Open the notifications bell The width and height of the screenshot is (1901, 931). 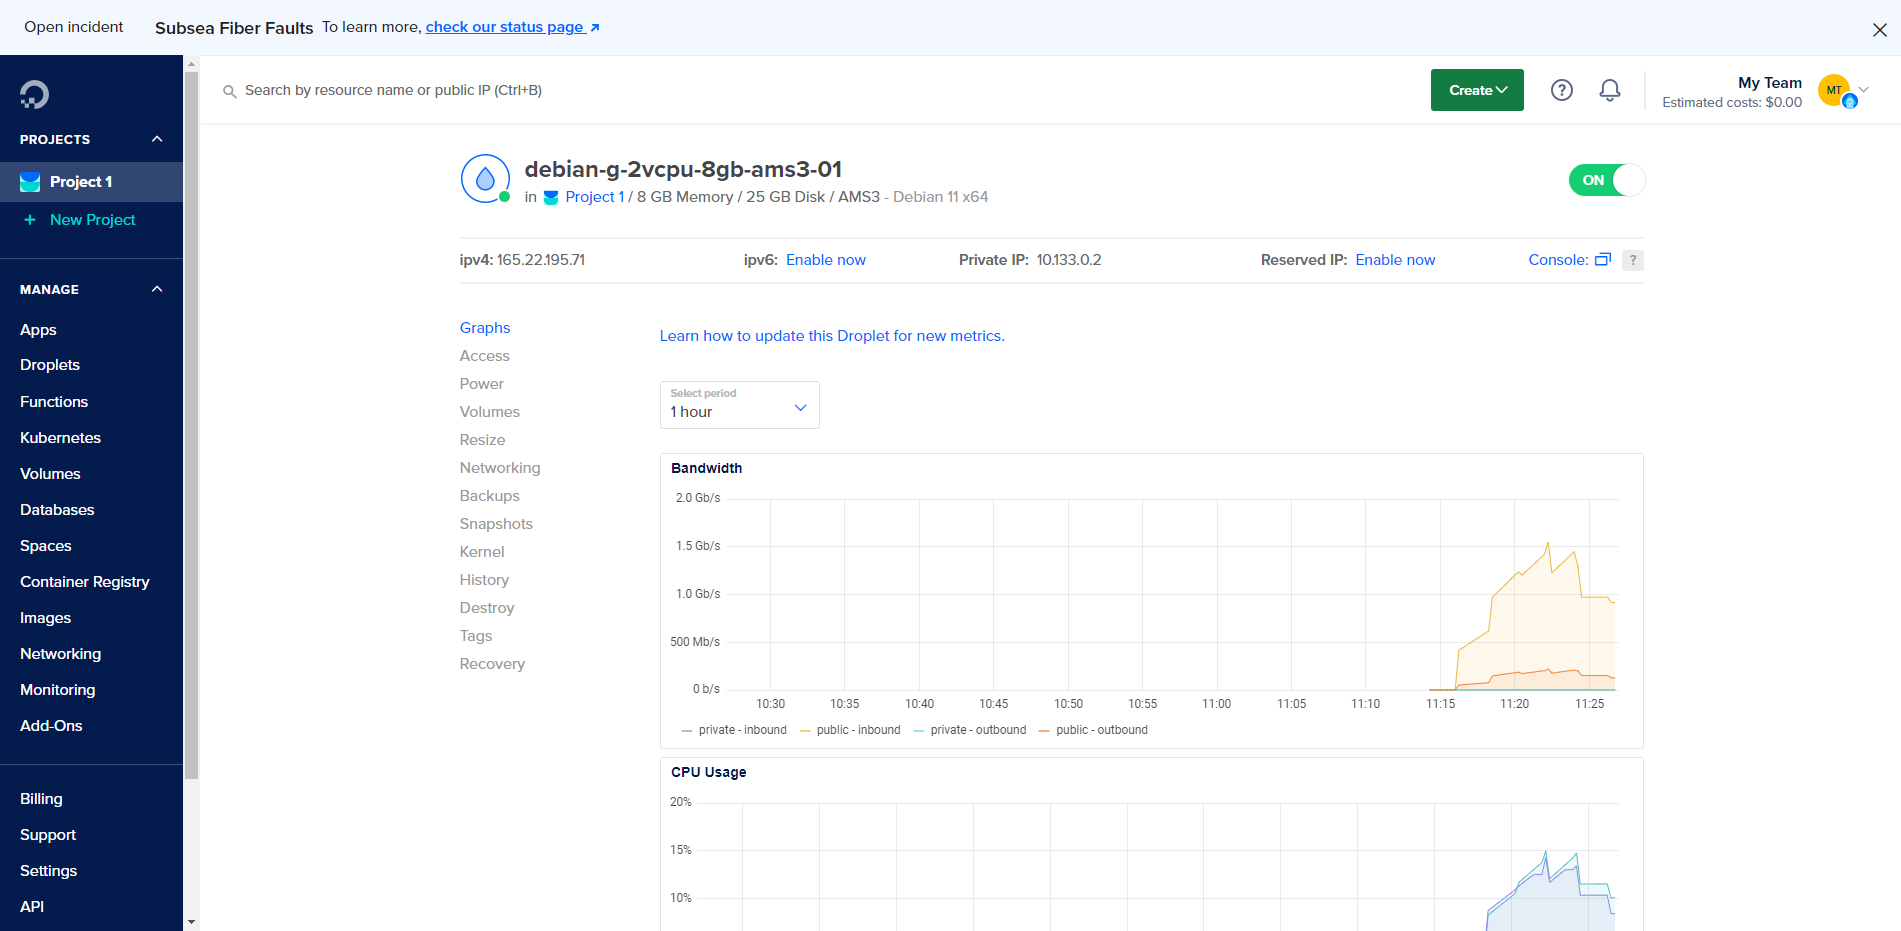[x=1609, y=90]
